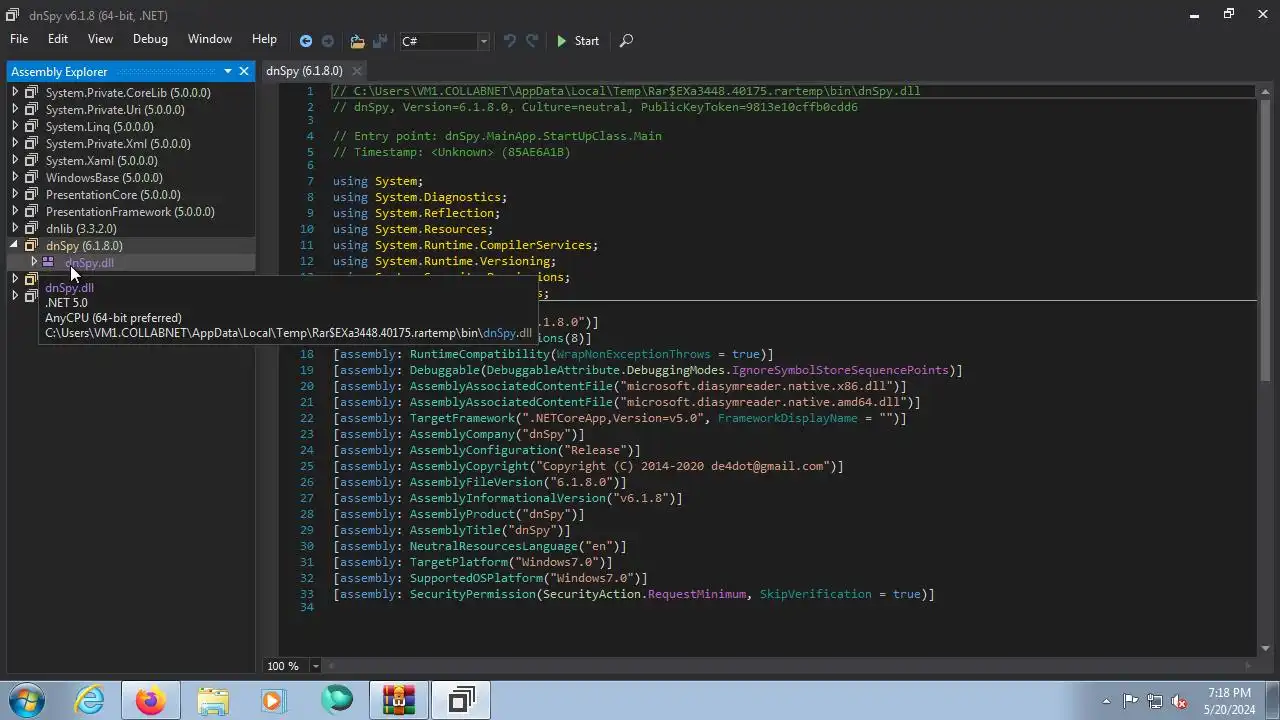Click the grayed Navigate Forward arrow

coord(328,41)
